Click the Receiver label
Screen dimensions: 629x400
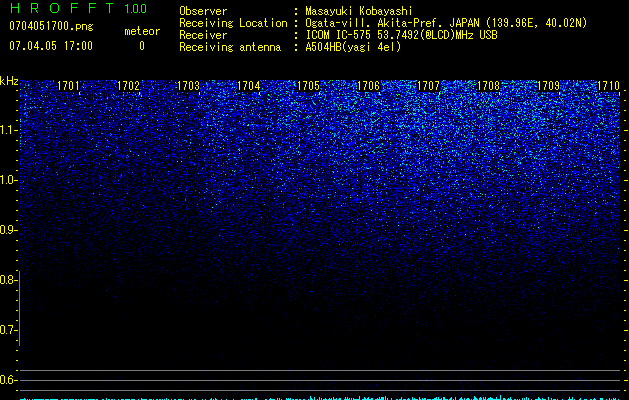203,35
